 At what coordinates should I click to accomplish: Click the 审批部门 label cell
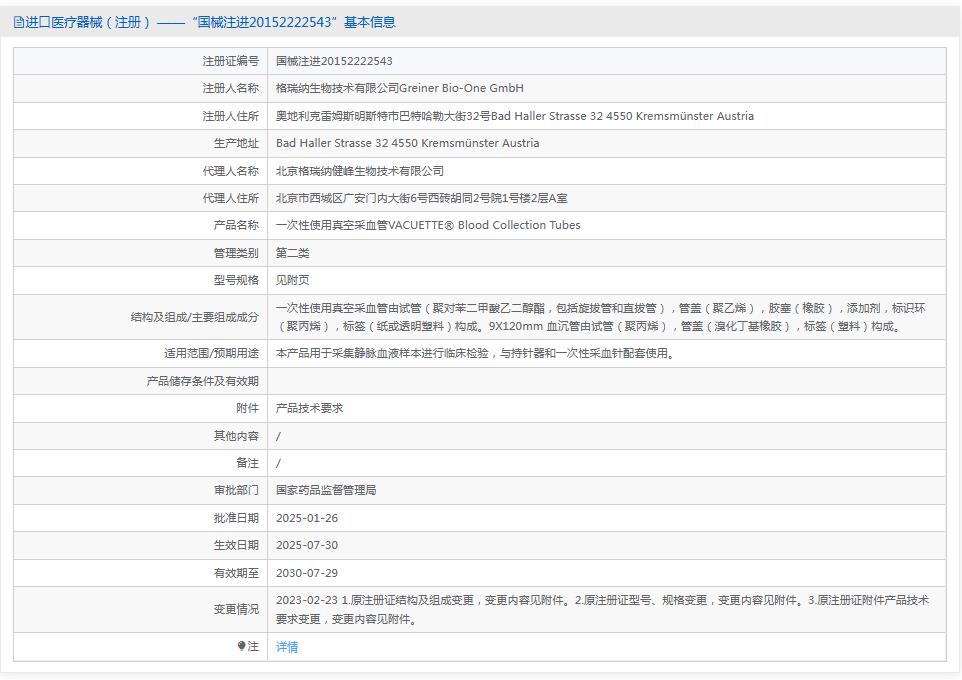coord(140,490)
